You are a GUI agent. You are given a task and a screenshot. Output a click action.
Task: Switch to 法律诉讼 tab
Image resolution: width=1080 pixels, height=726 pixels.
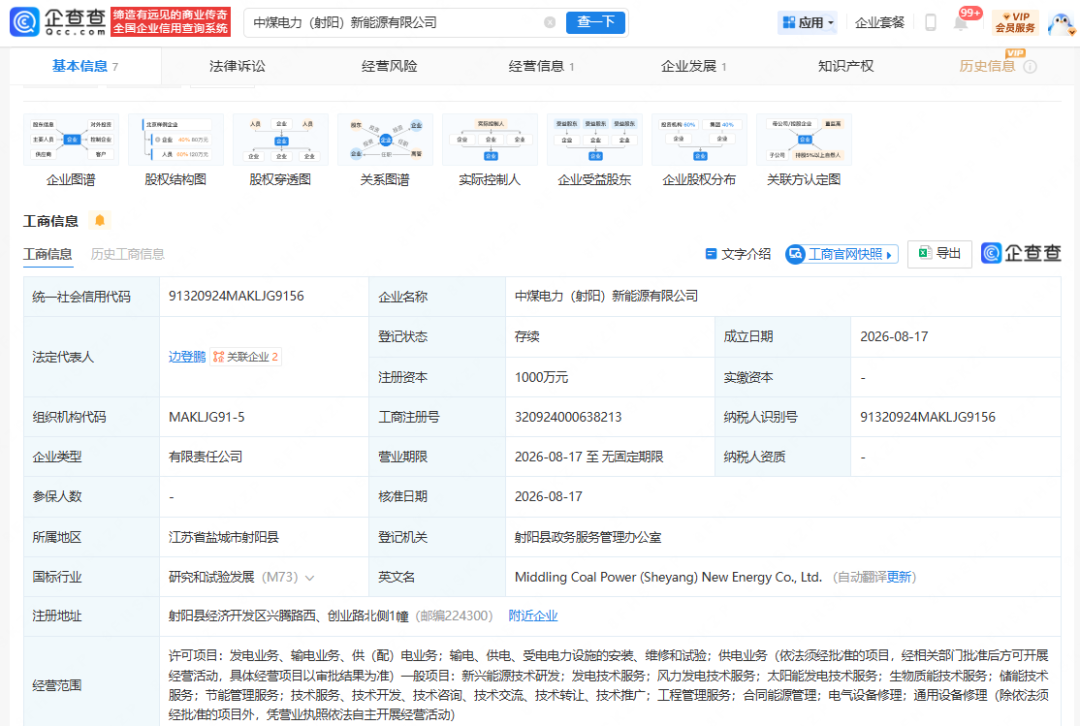pyautogui.click(x=237, y=66)
